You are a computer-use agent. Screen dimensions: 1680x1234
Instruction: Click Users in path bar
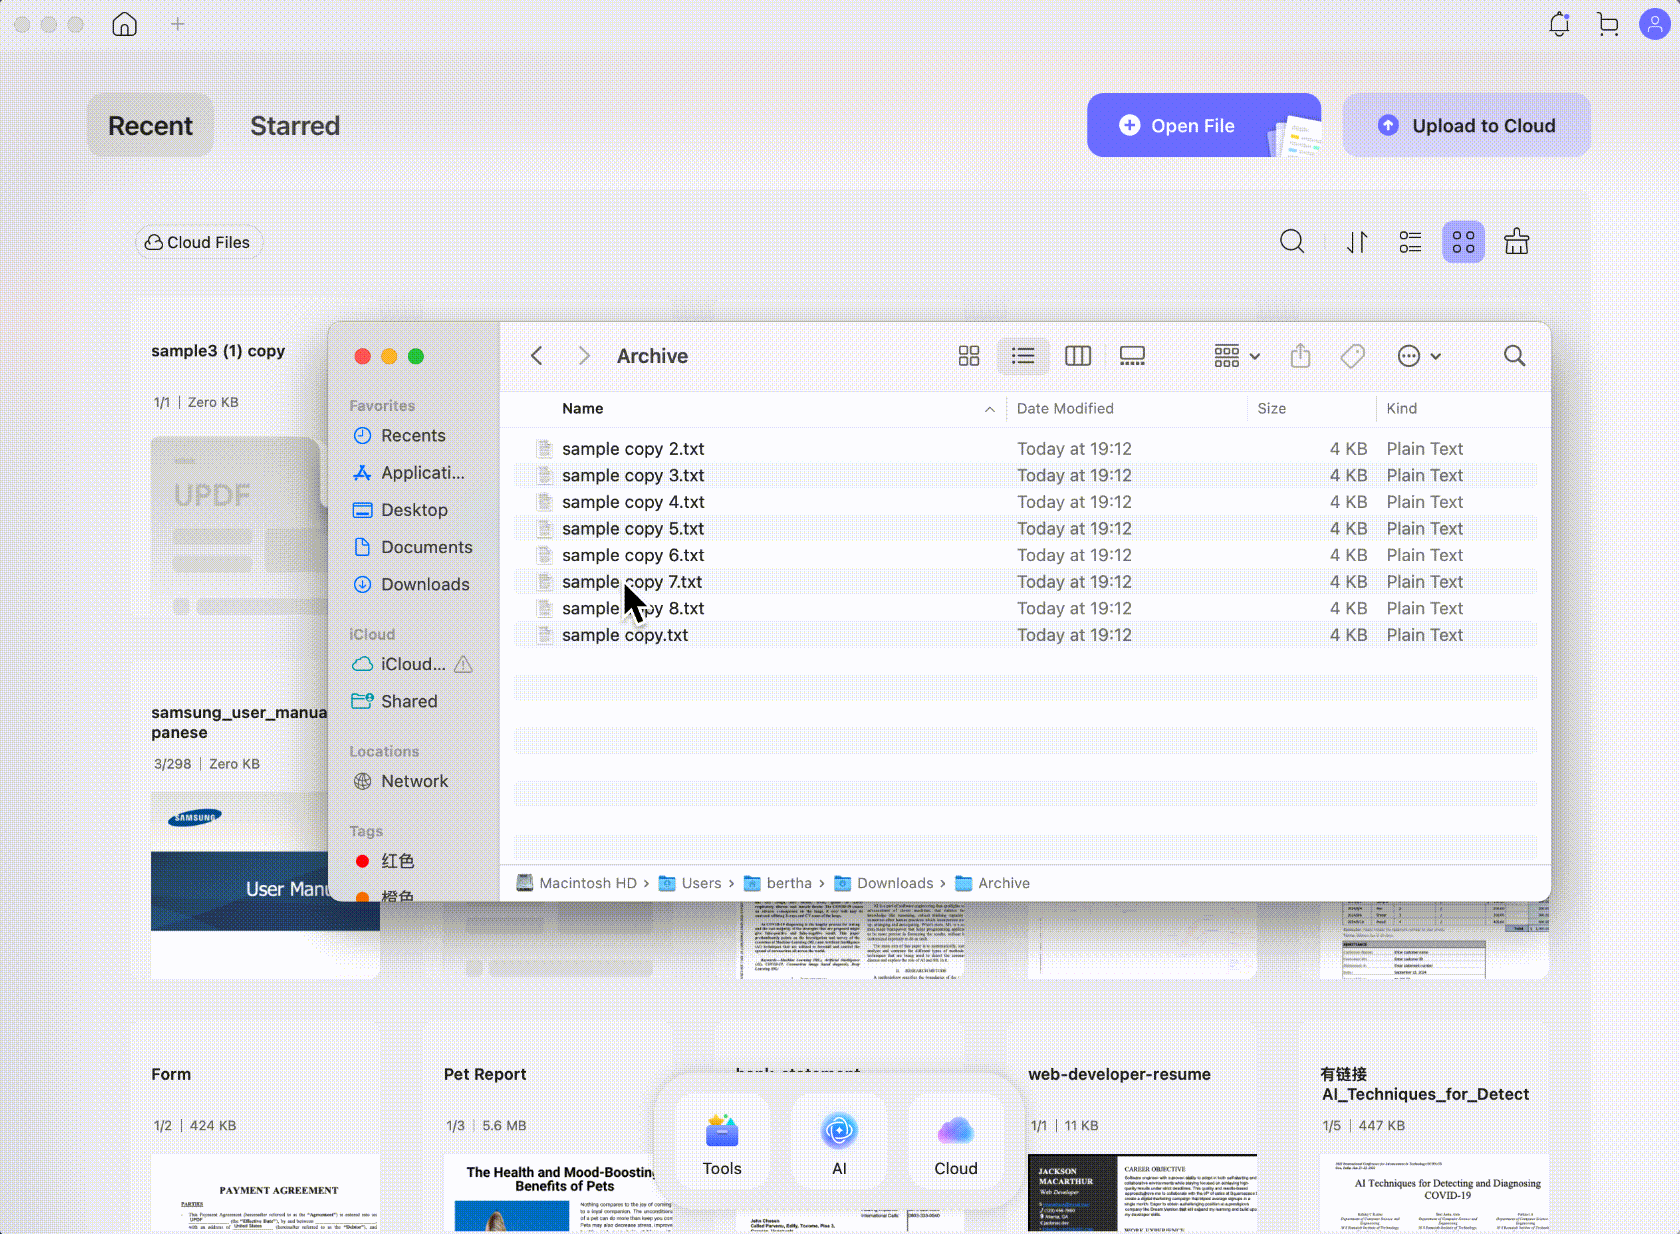coord(690,883)
